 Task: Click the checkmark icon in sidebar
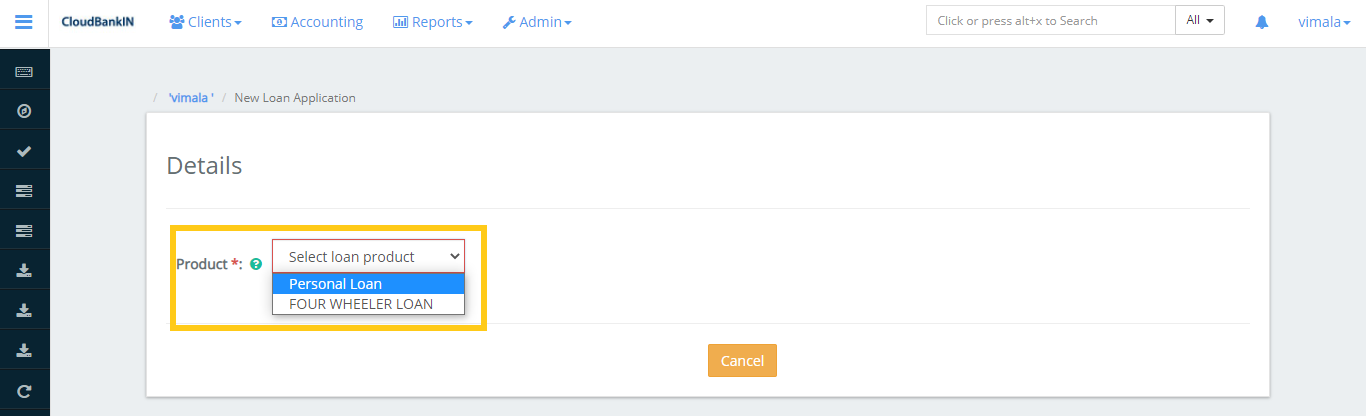24,151
